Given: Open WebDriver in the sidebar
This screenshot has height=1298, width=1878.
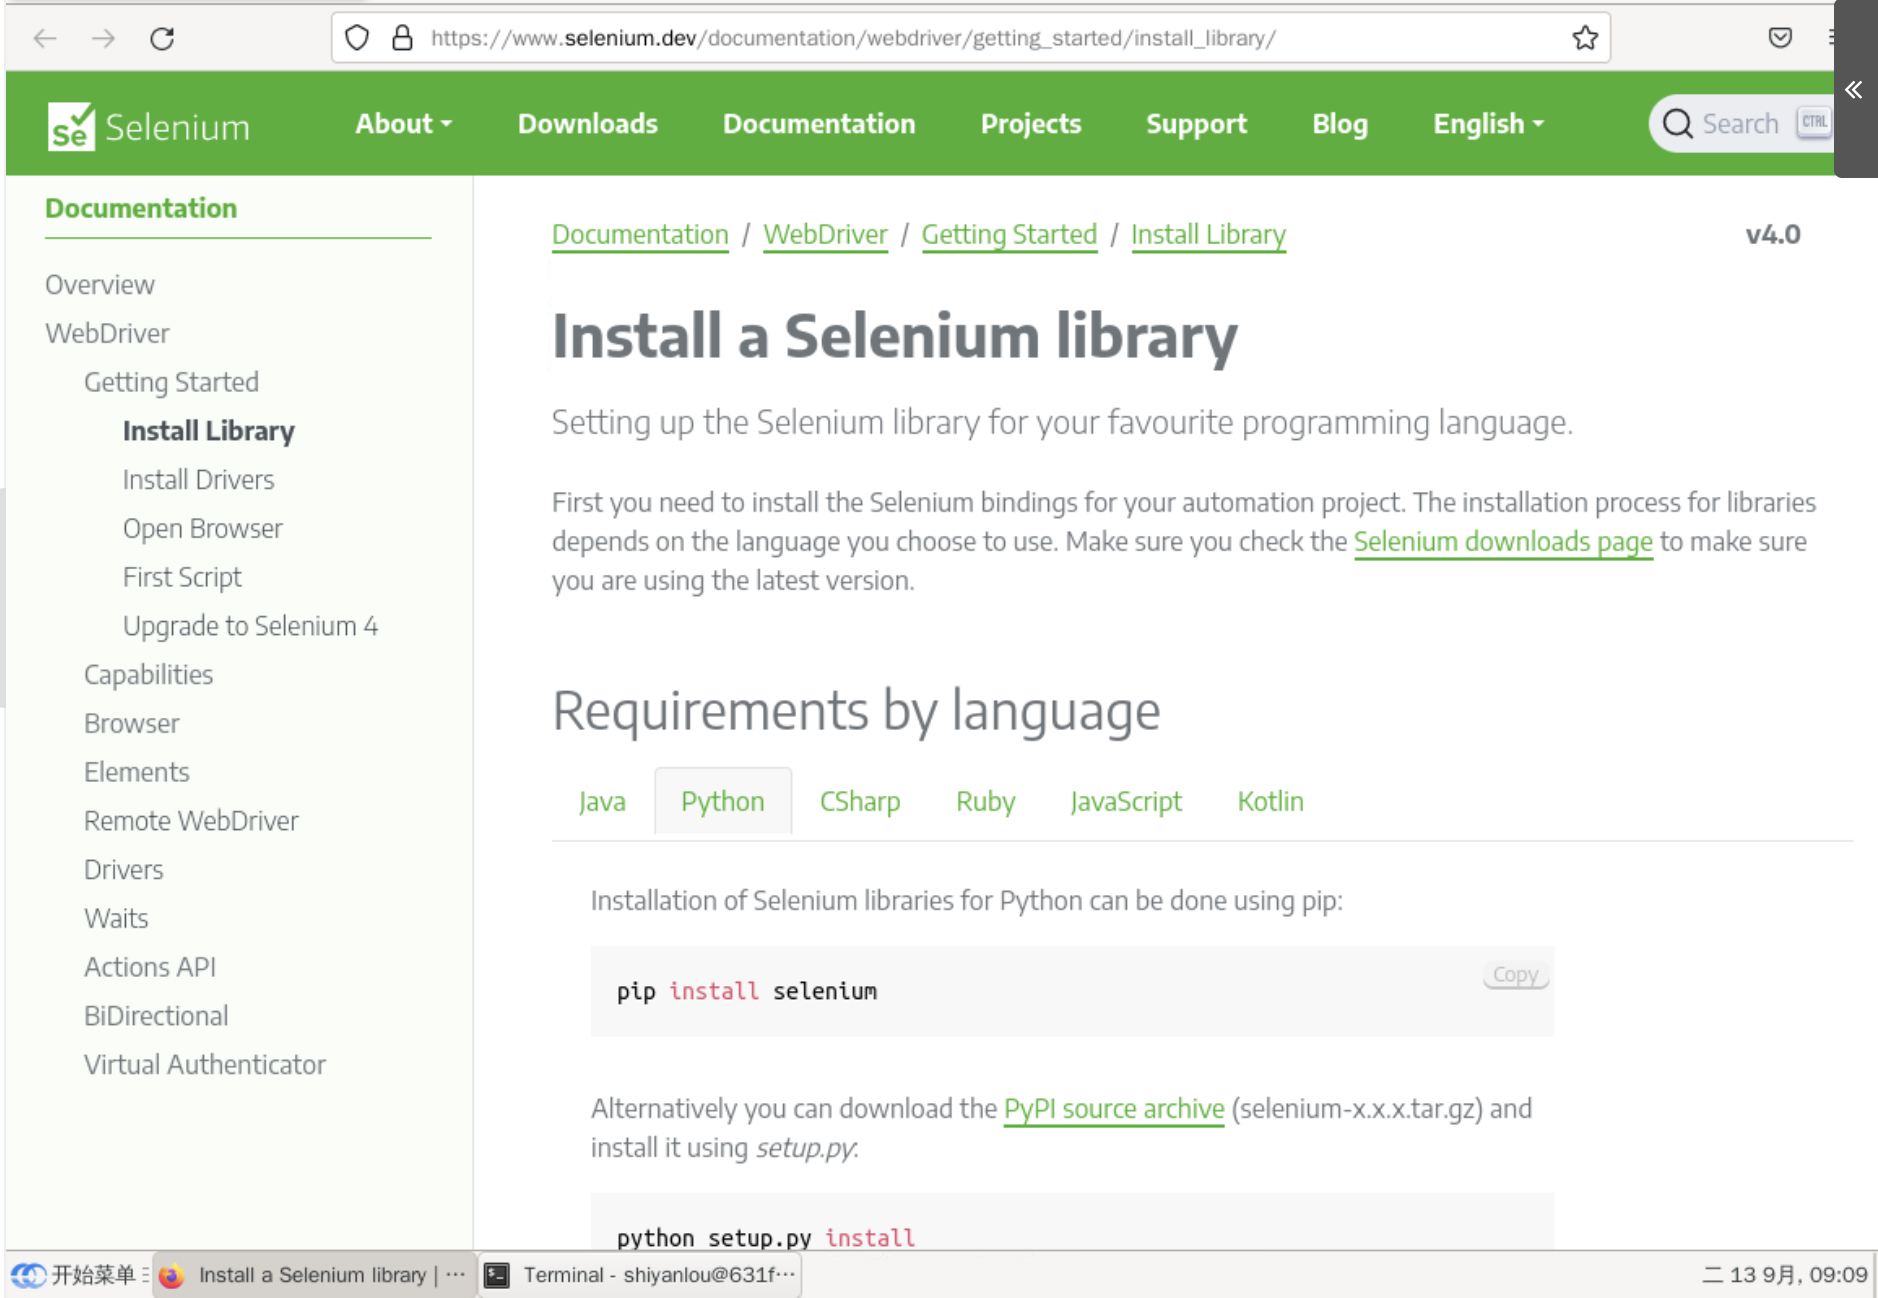Looking at the screenshot, I should pos(107,334).
